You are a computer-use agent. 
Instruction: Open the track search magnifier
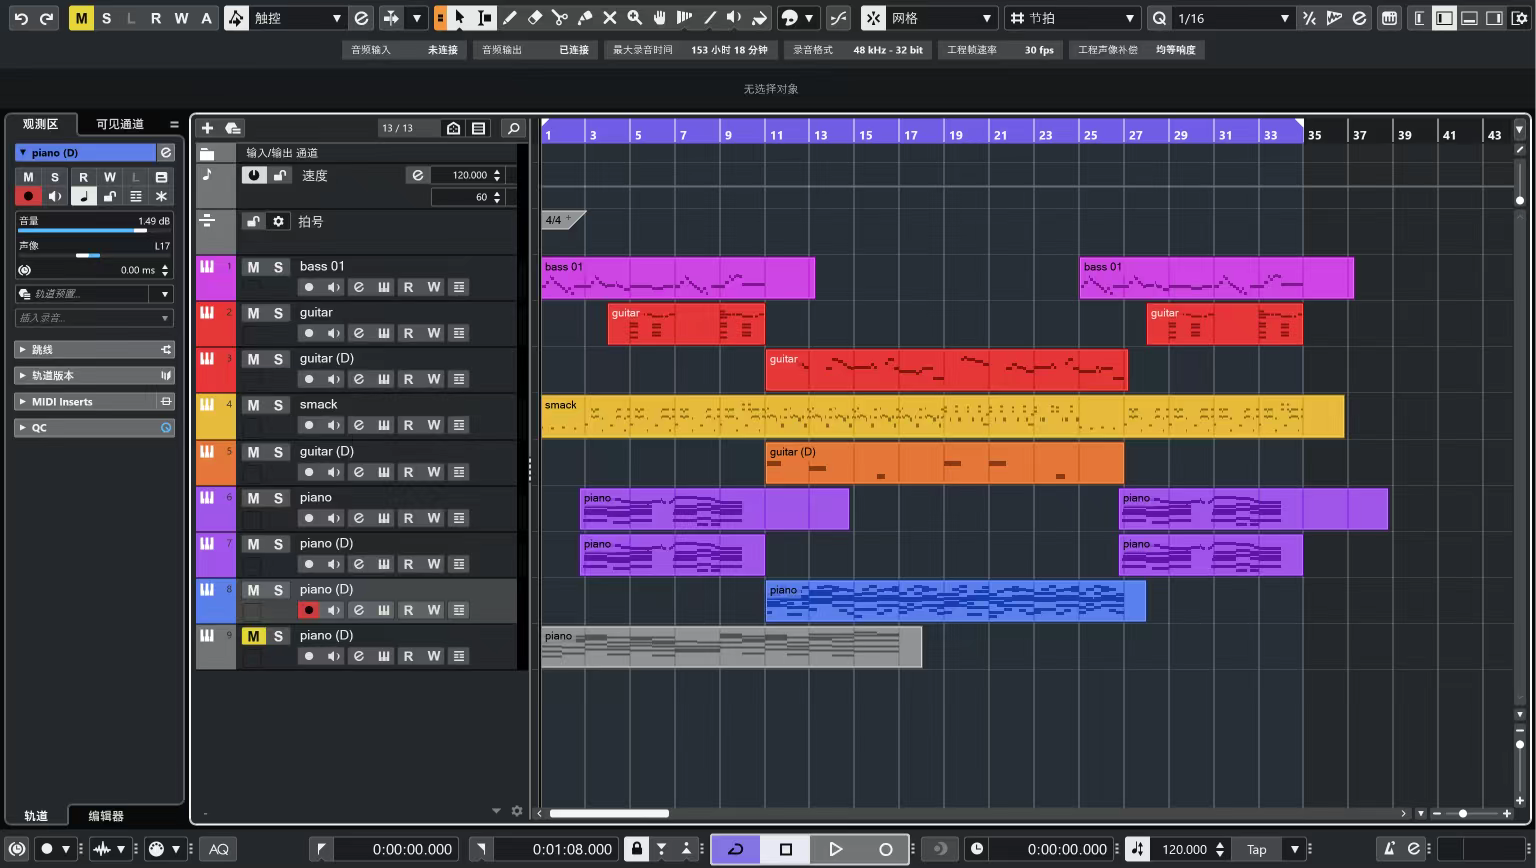(x=513, y=128)
